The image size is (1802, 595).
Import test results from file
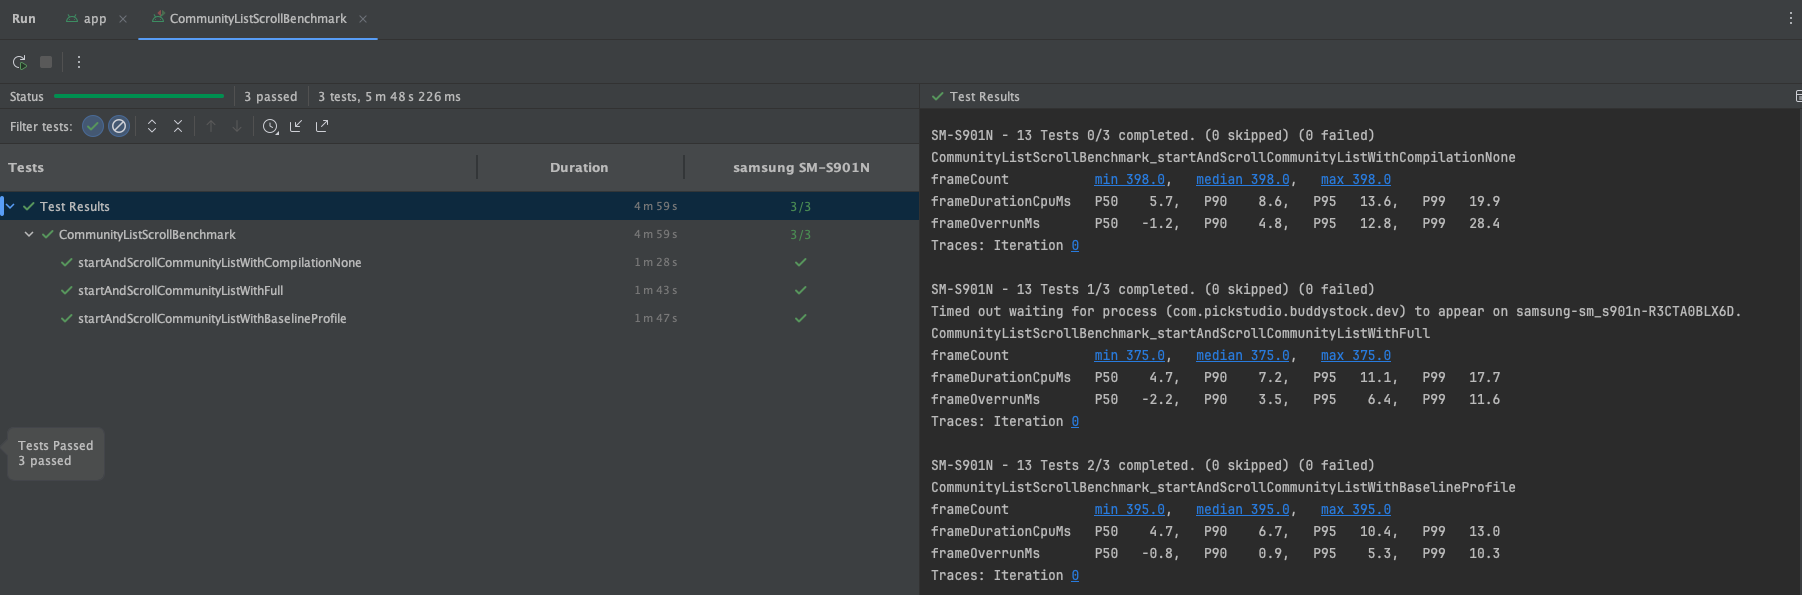pos(296,126)
